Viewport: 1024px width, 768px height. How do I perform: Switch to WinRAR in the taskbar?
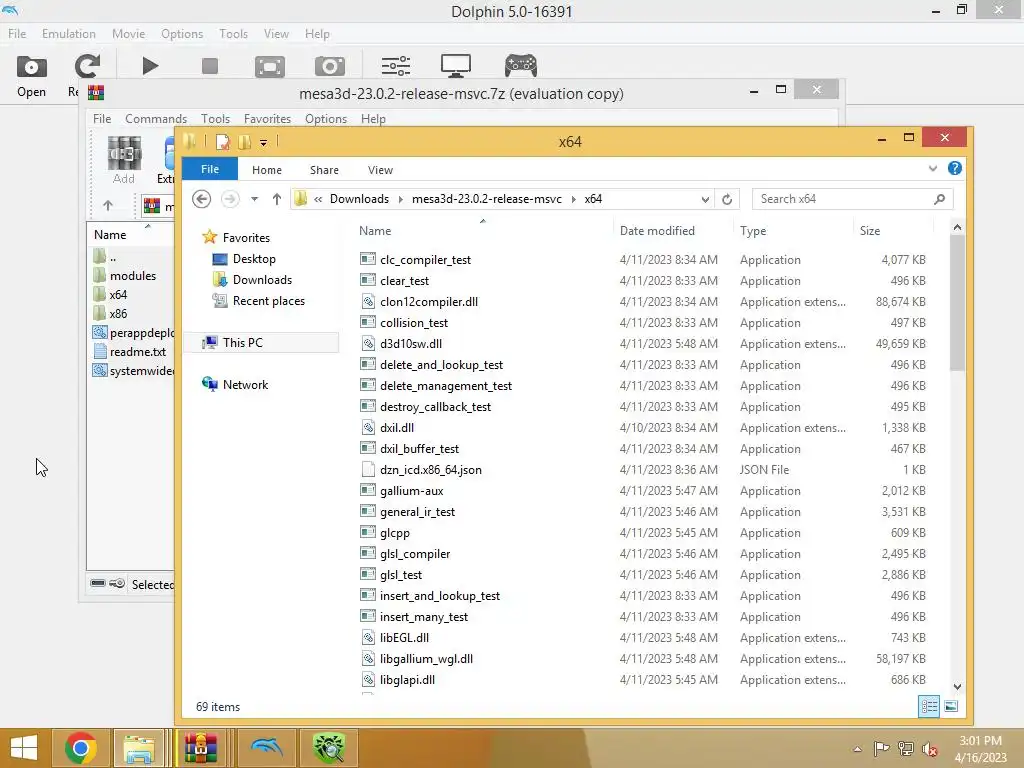pos(201,748)
